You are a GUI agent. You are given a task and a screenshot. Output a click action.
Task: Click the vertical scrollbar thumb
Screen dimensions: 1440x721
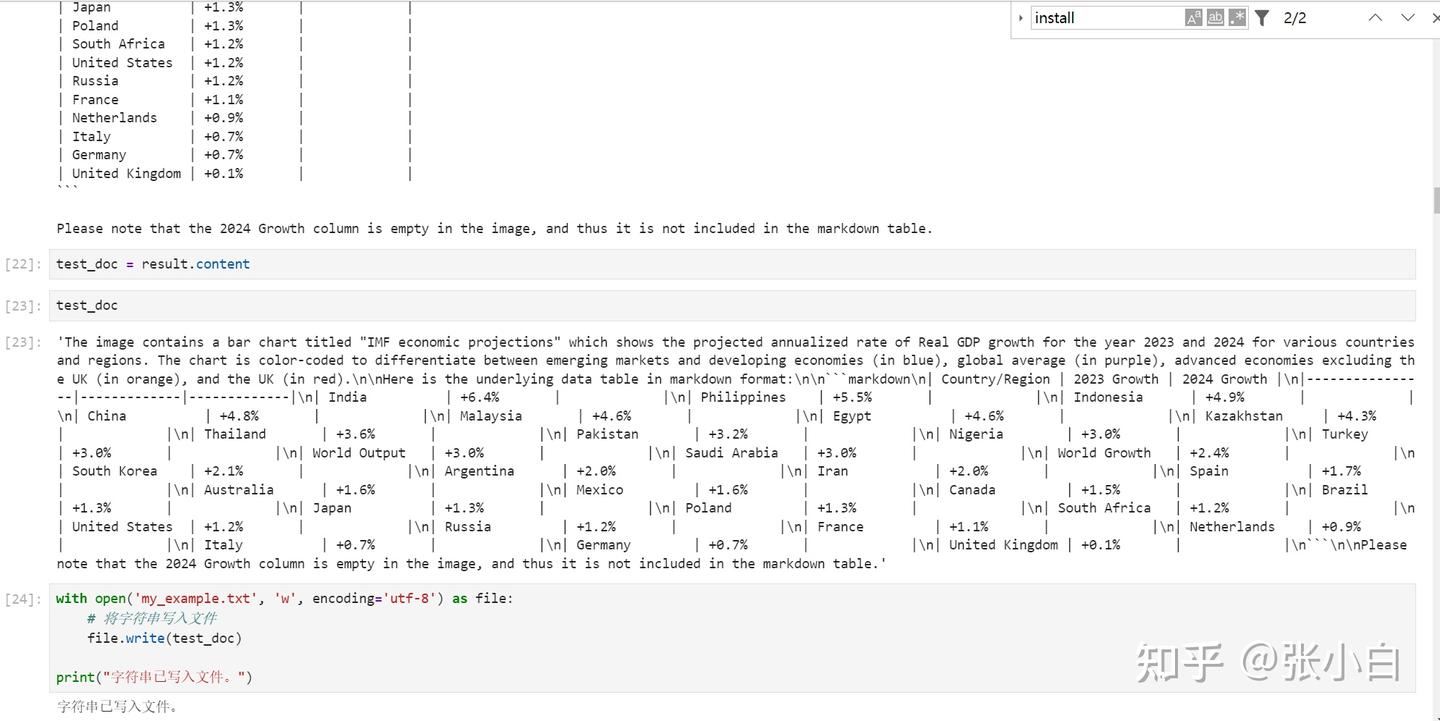pyautogui.click(x=1436, y=200)
